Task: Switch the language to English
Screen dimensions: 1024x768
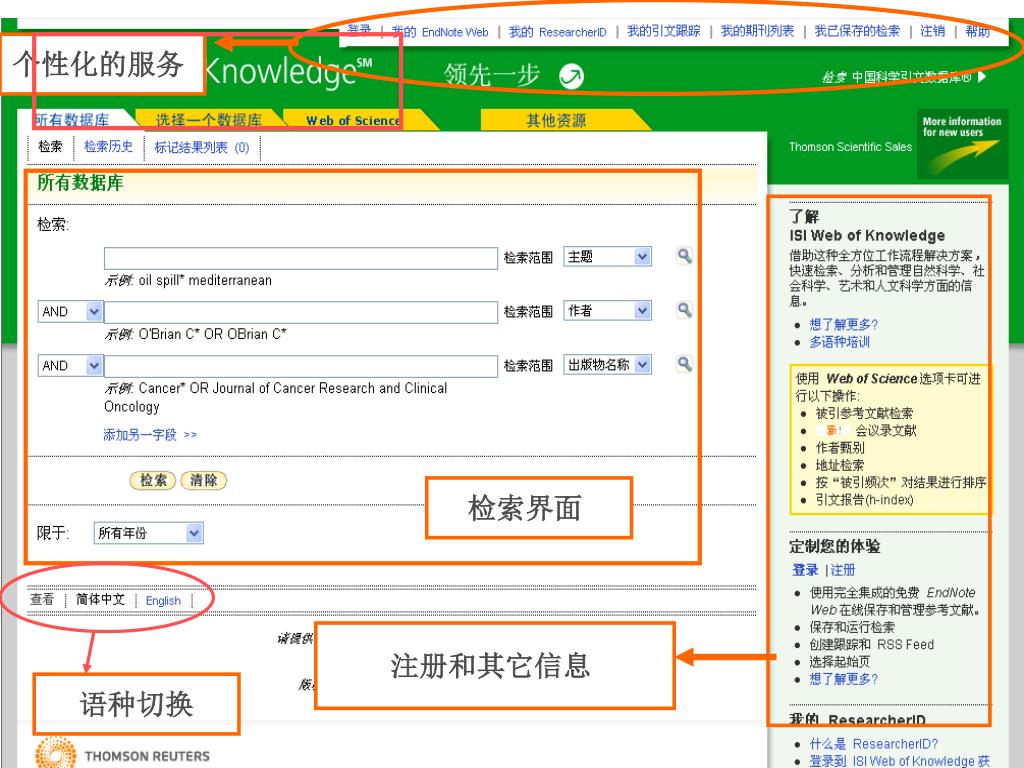Action: pyautogui.click(x=163, y=601)
